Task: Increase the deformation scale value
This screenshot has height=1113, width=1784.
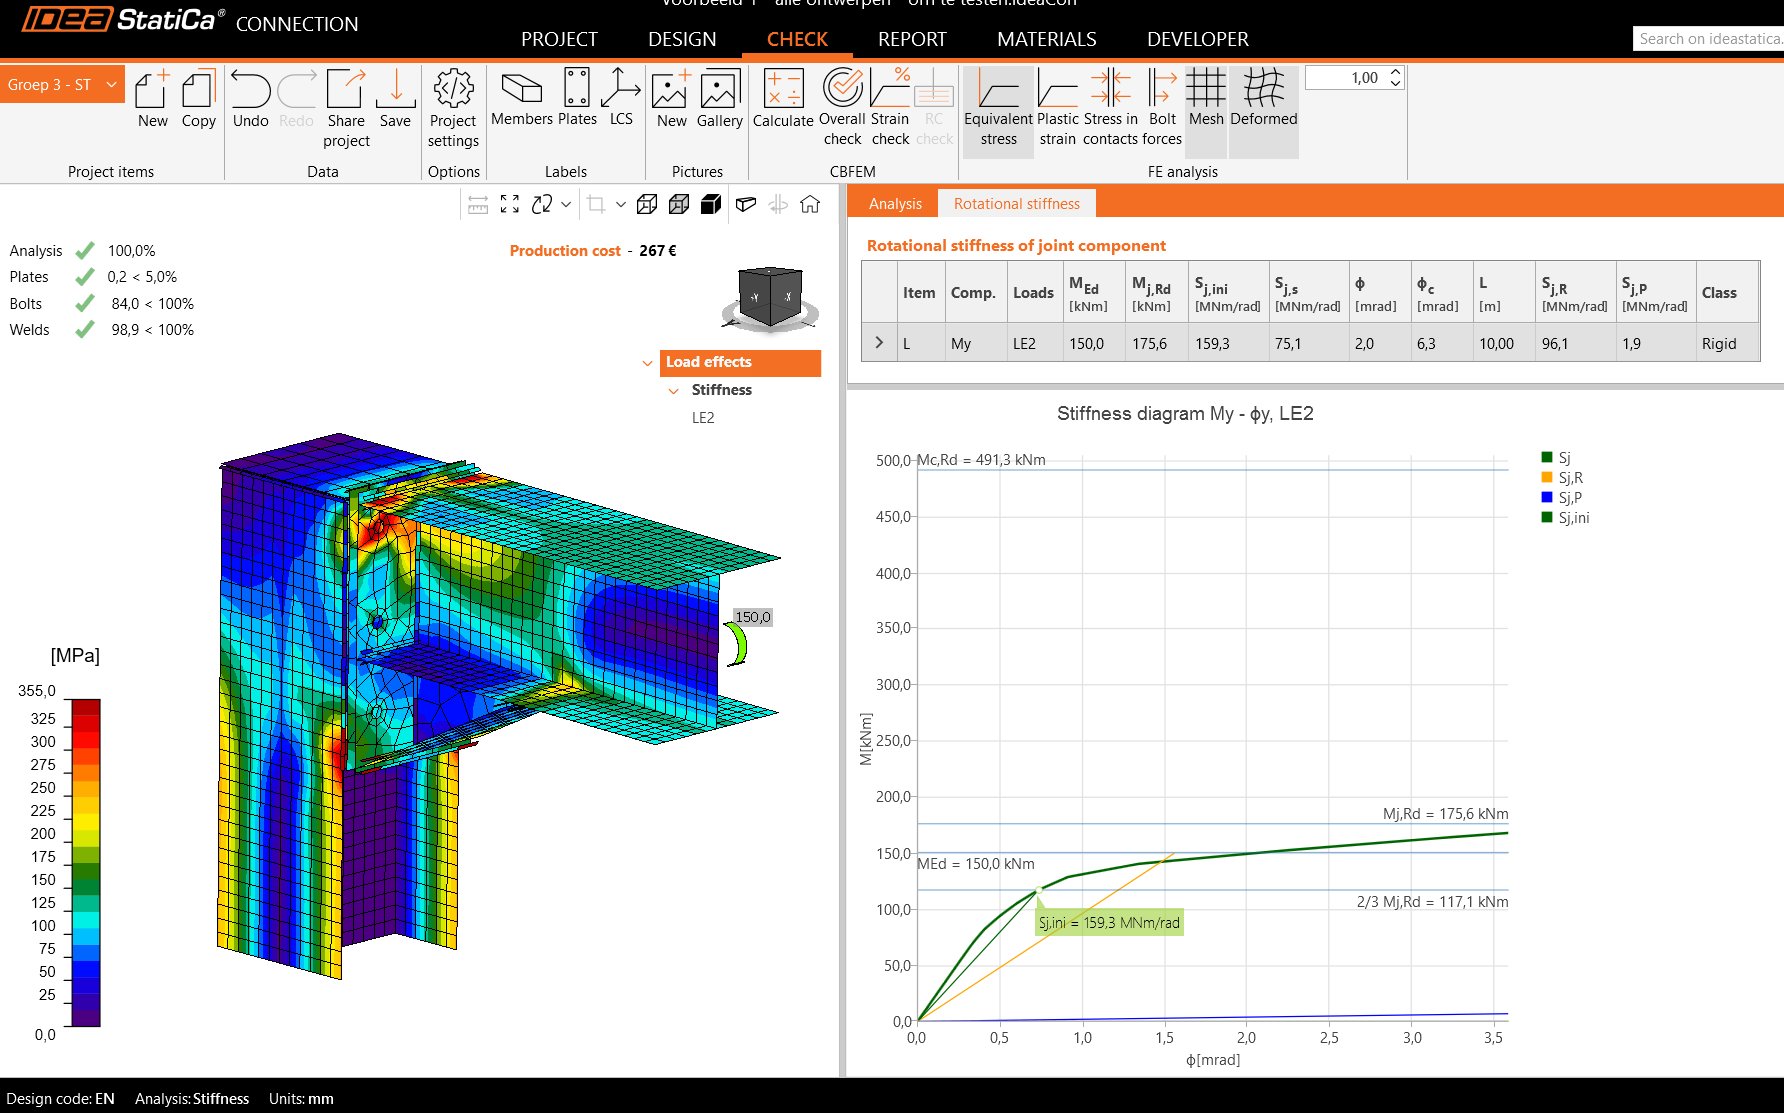Action: click(x=1395, y=72)
